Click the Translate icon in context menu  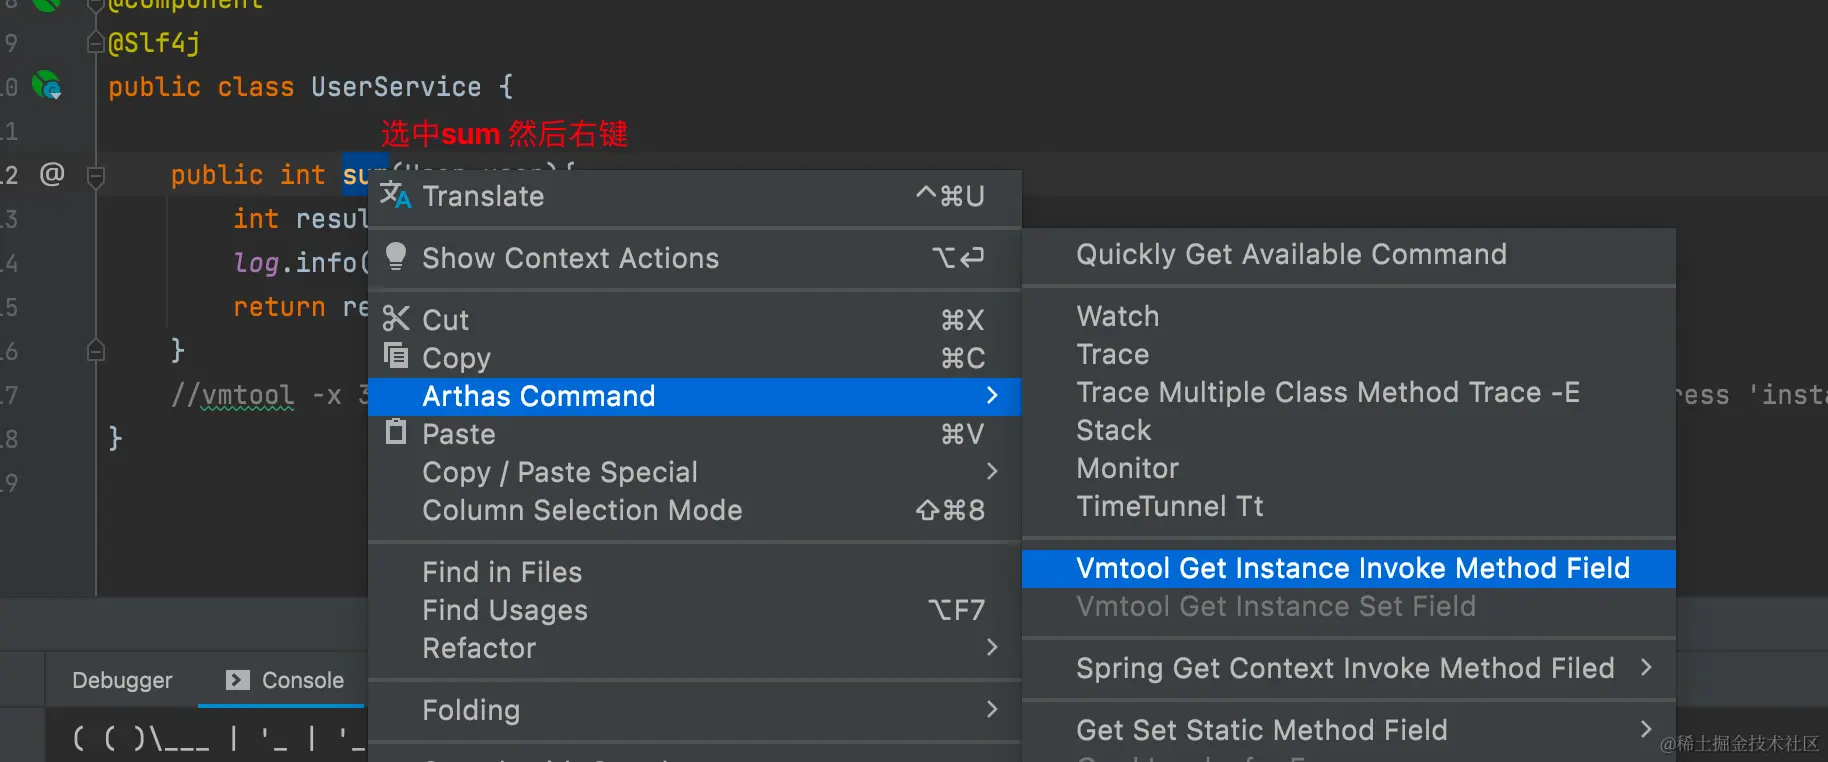click(395, 195)
